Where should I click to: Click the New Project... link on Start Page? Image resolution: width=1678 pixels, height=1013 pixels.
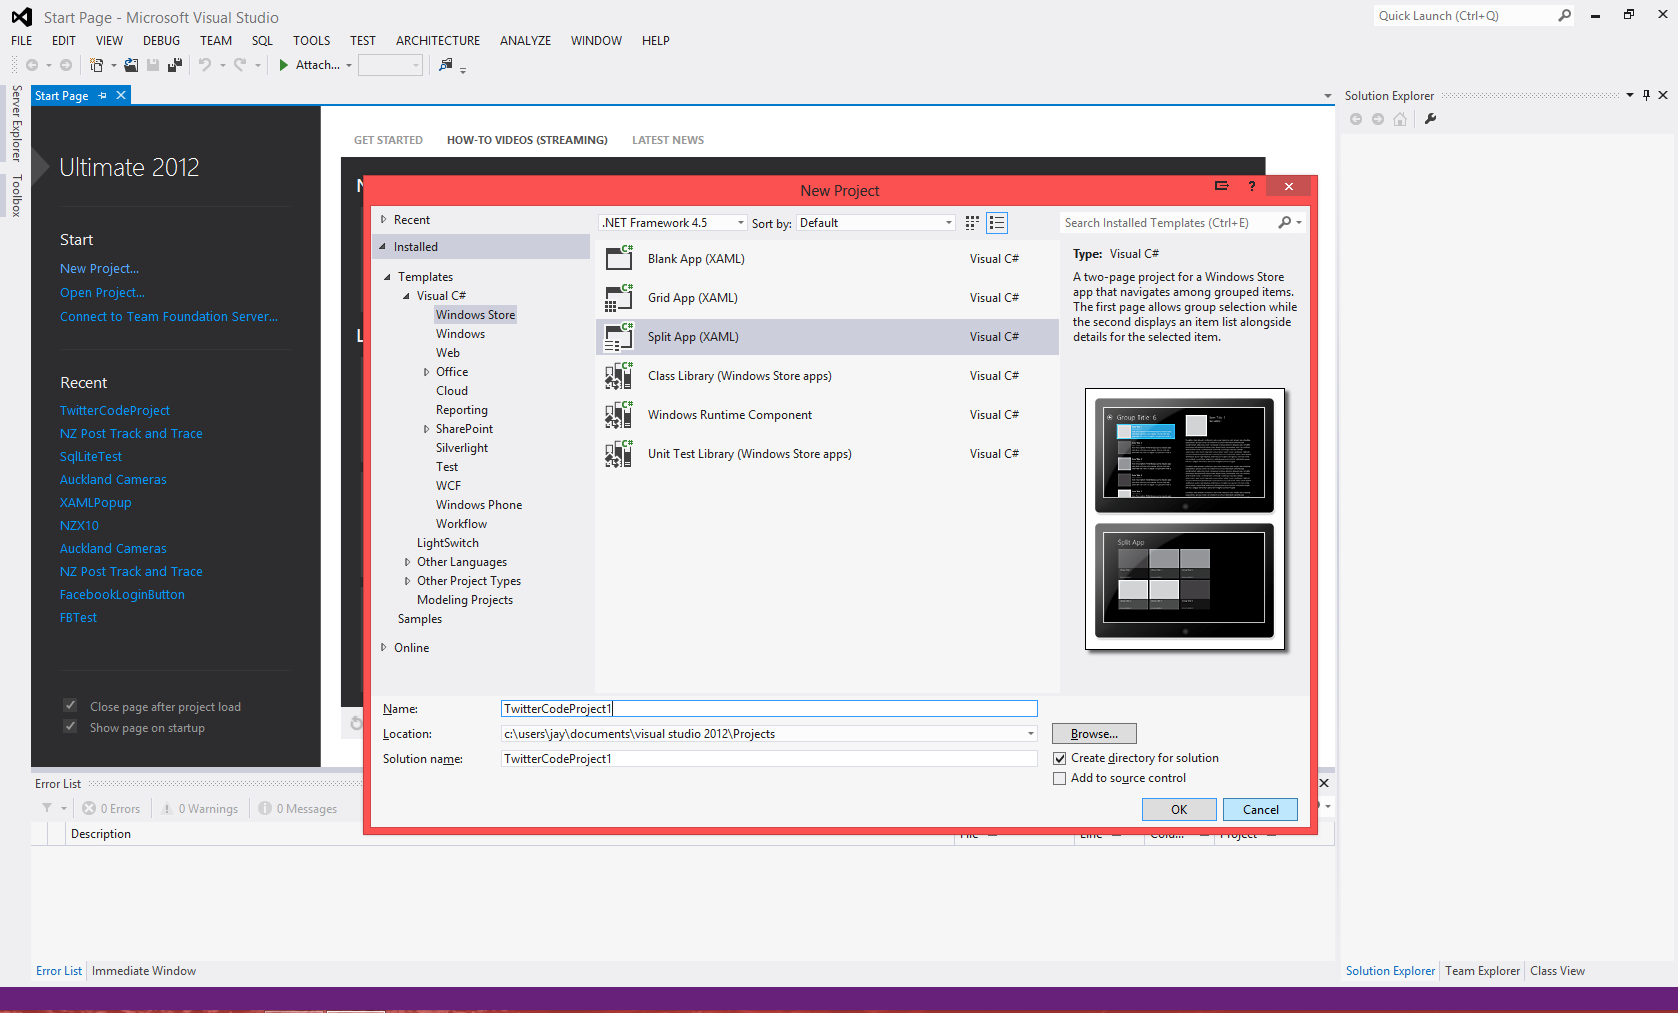pos(99,268)
